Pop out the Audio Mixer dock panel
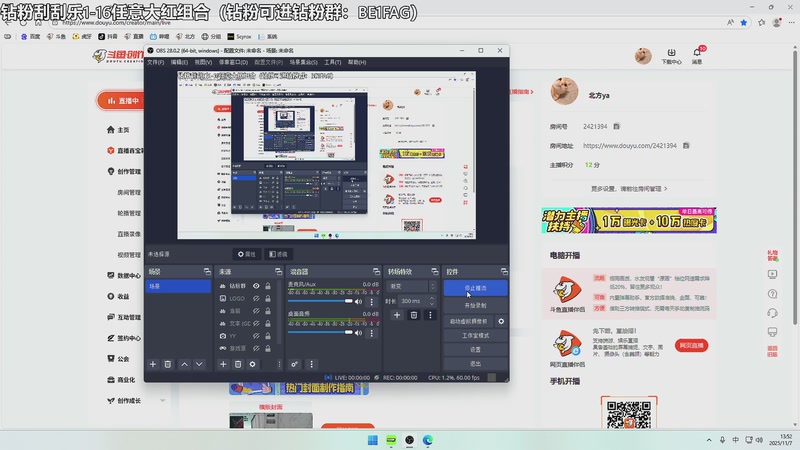Image resolution: width=800 pixels, height=450 pixels. (x=376, y=271)
